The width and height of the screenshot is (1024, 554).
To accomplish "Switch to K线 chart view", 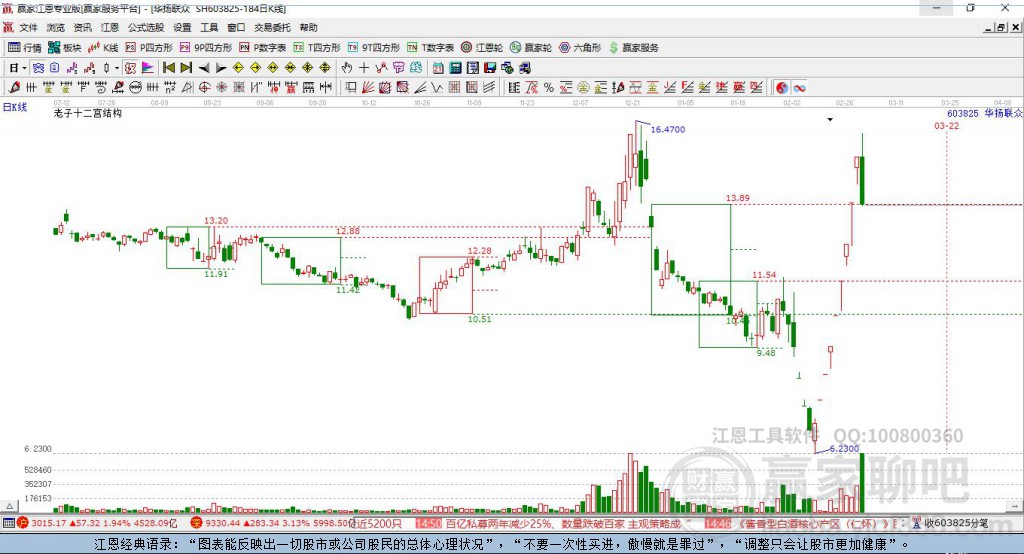I will [x=103, y=48].
